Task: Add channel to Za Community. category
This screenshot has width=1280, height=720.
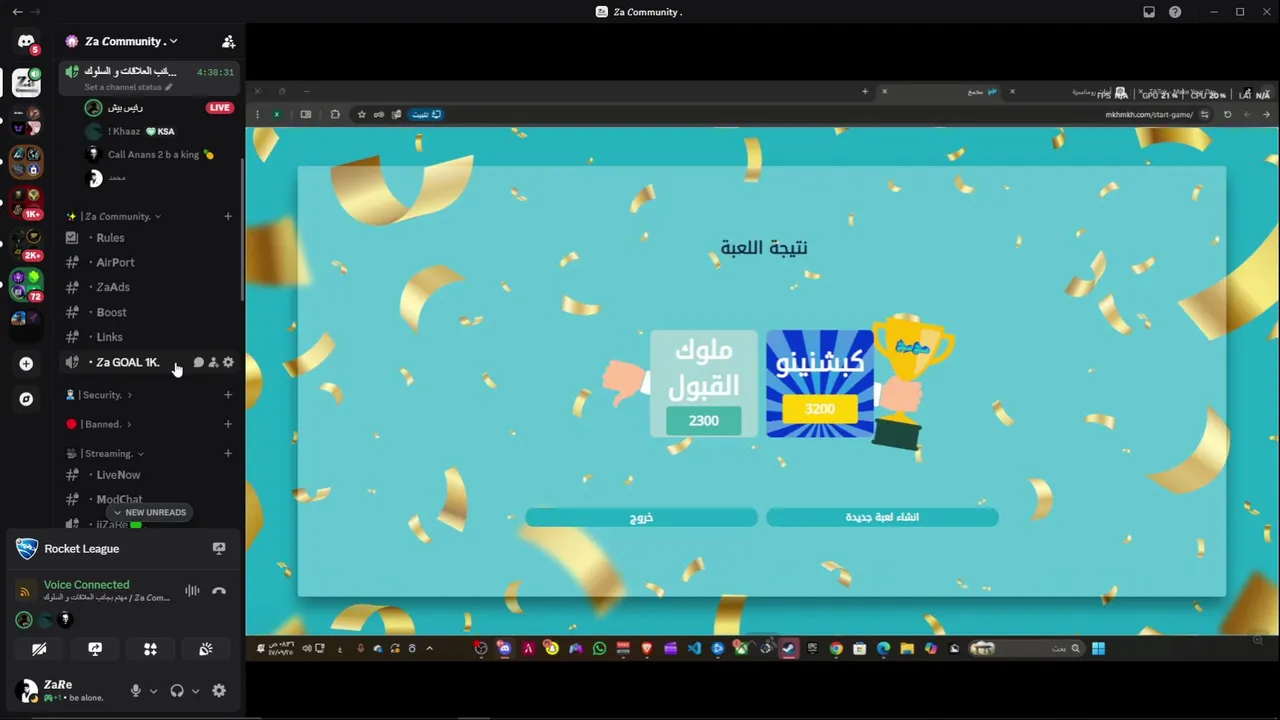Action: click(x=228, y=216)
